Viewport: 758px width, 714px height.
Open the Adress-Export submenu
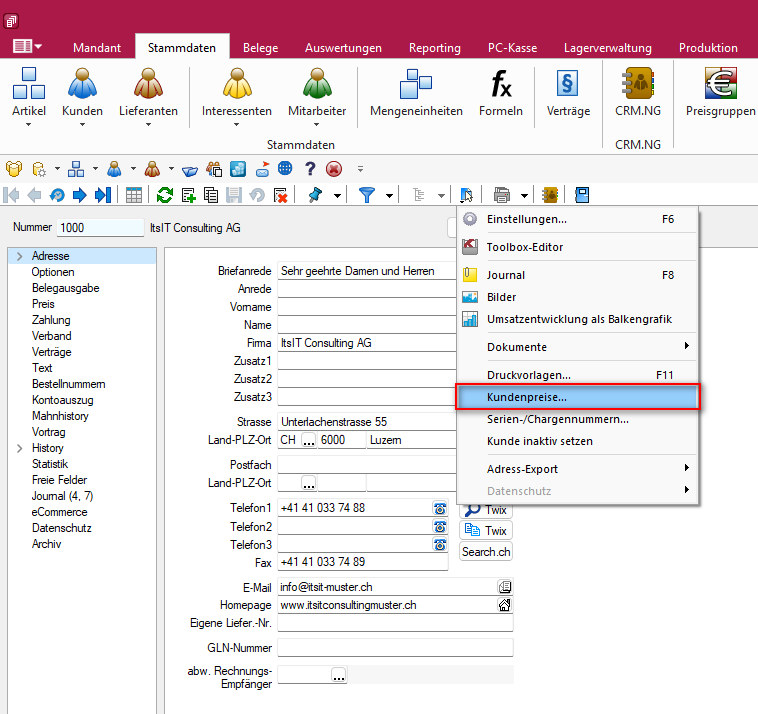pyautogui.click(x=577, y=469)
